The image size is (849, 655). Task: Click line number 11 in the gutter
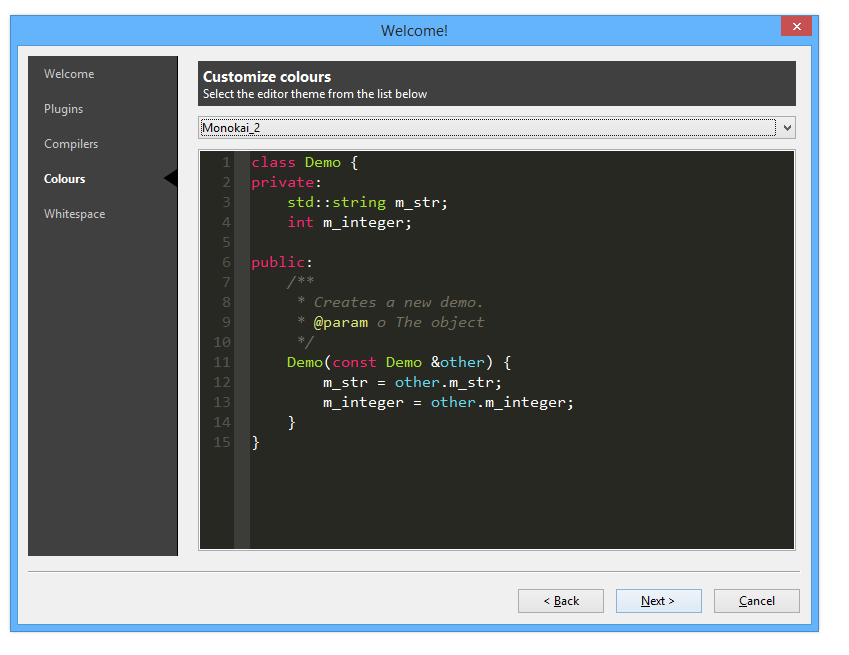[222, 362]
